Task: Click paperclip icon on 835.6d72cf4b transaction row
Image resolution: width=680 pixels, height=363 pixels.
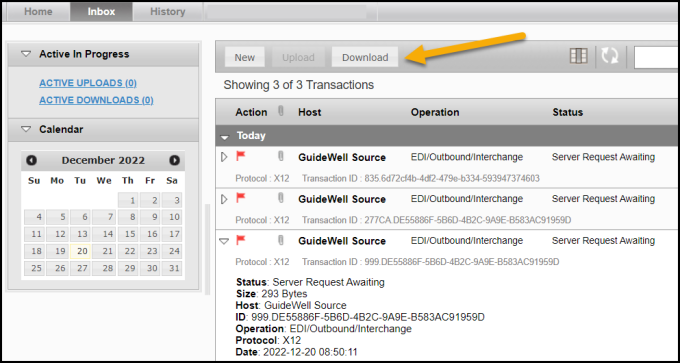Action: pos(281,157)
